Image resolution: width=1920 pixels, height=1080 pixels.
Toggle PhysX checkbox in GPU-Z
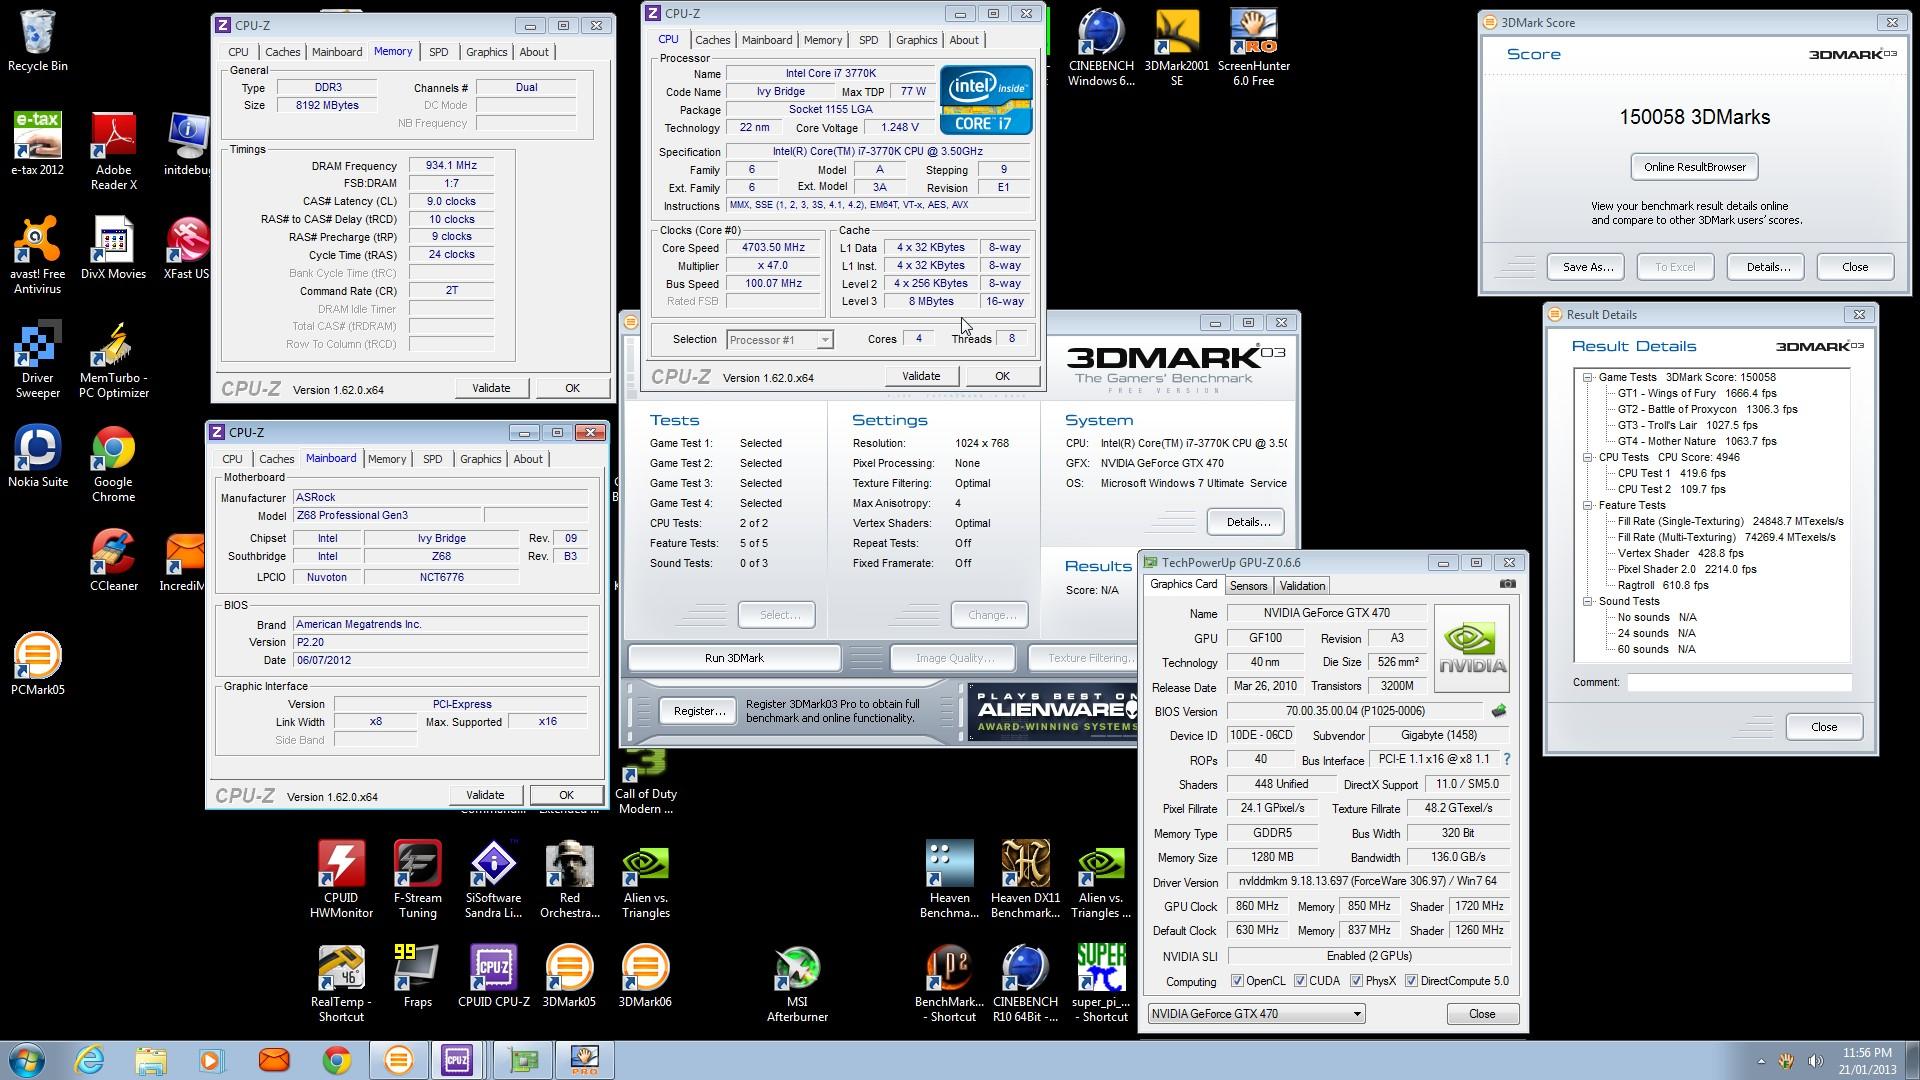[1356, 981]
